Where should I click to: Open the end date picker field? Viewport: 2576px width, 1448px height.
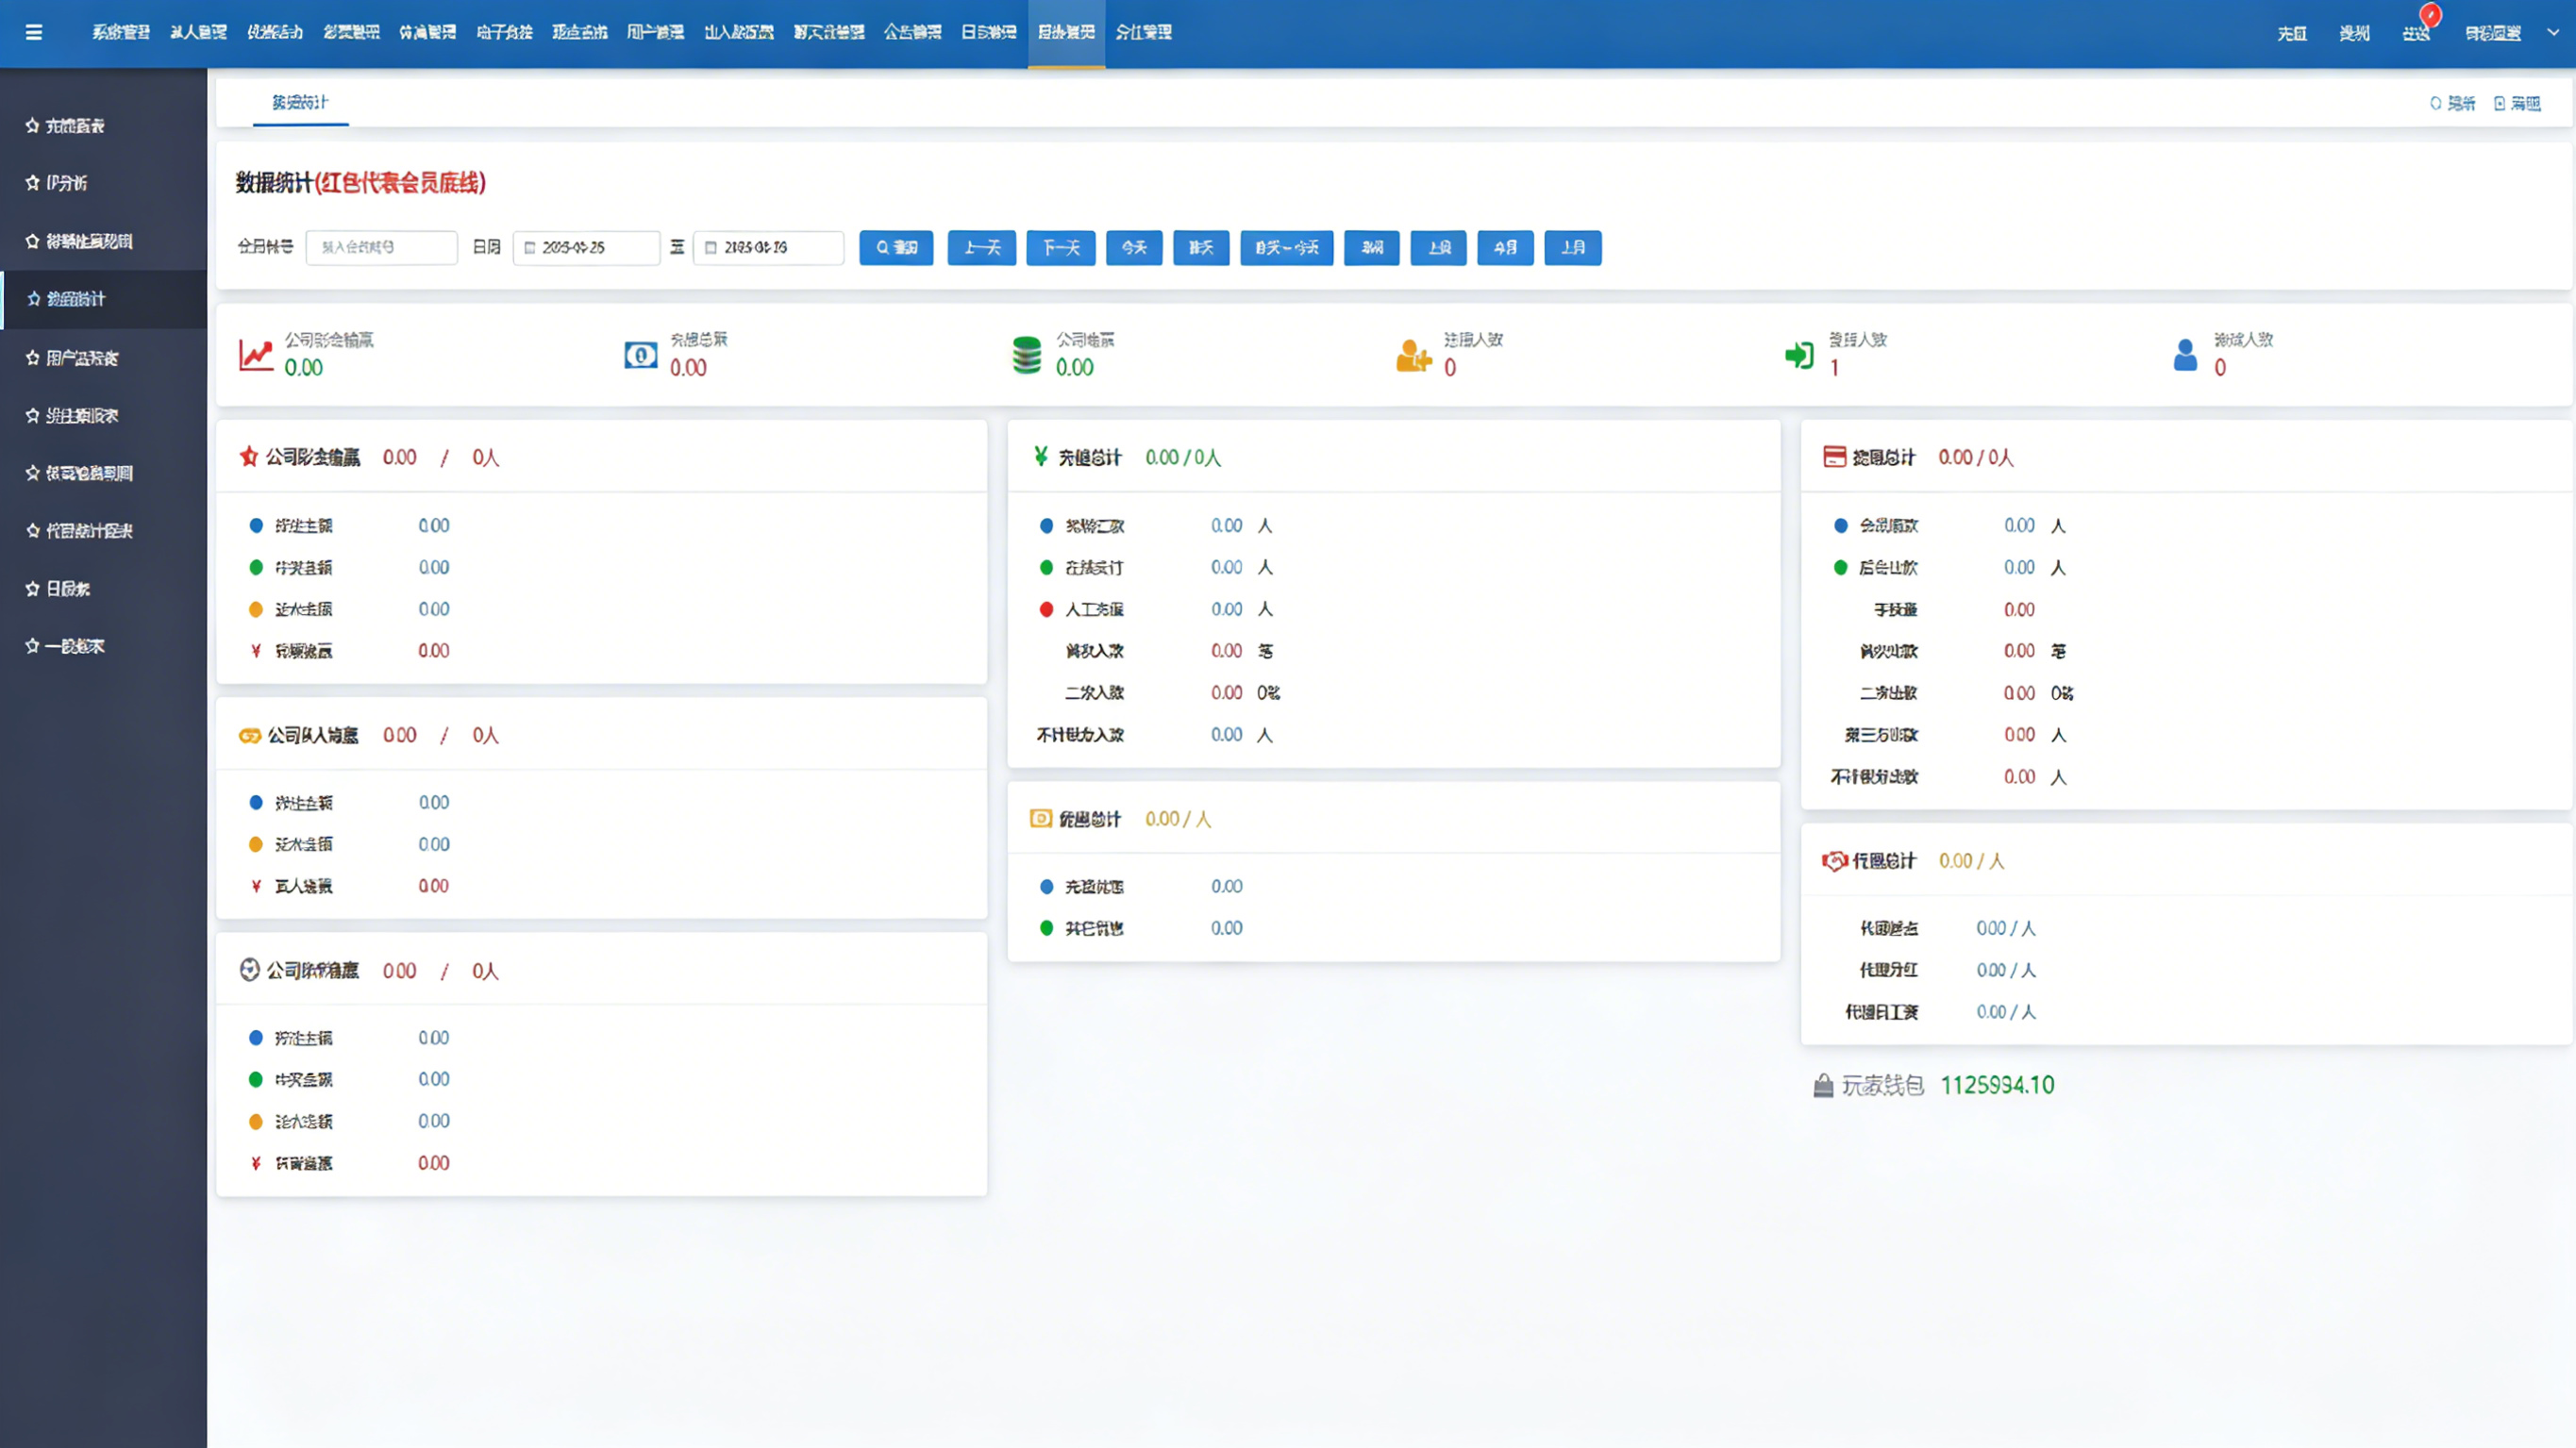(768, 248)
